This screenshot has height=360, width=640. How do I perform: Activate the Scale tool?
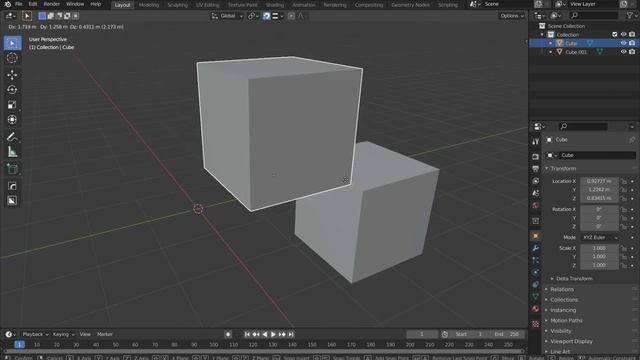tap(12, 105)
